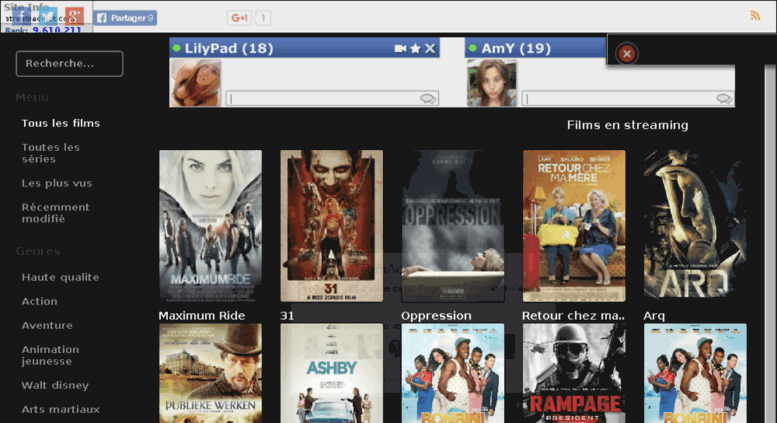This screenshot has width=777, height=423.
Task: Select Arts martiaux genre
Action: click(x=60, y=410)
